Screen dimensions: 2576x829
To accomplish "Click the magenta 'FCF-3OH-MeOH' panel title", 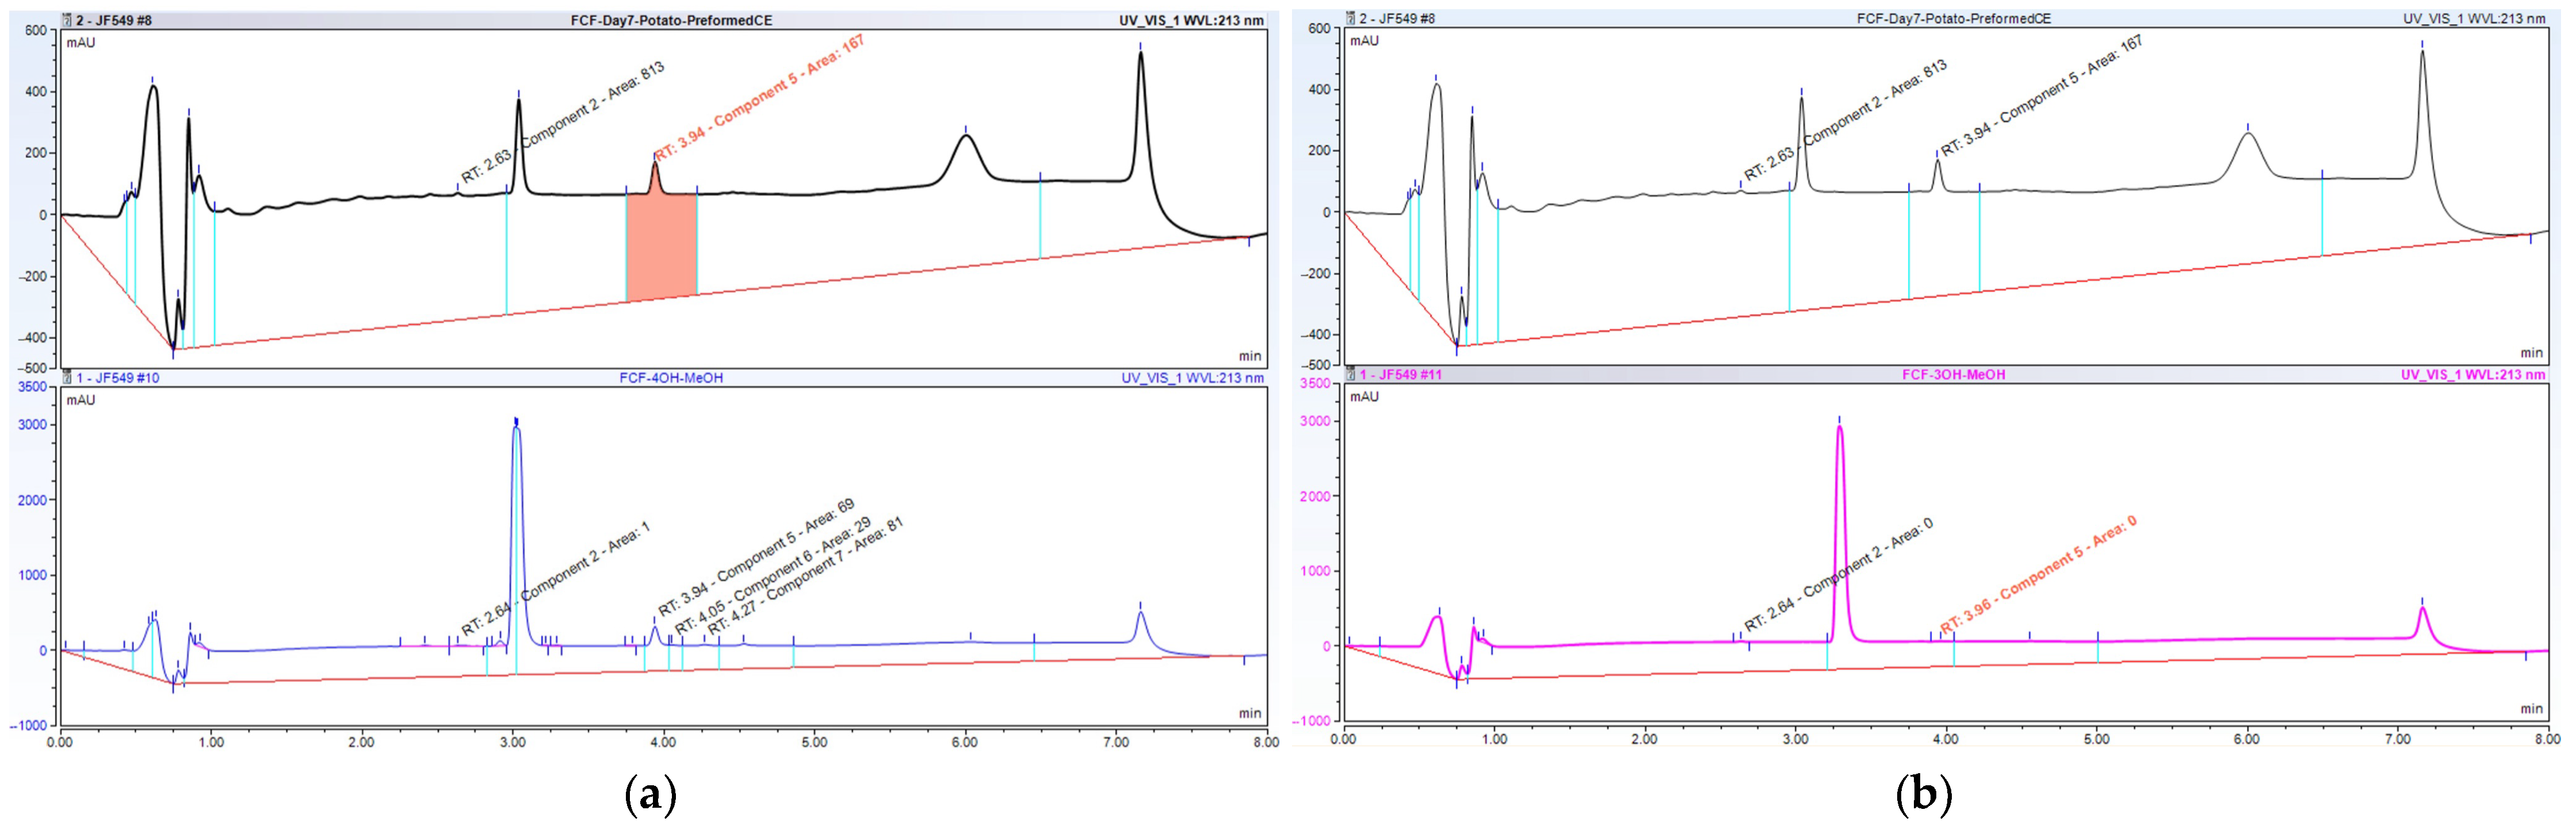I will pos(1953,374).
